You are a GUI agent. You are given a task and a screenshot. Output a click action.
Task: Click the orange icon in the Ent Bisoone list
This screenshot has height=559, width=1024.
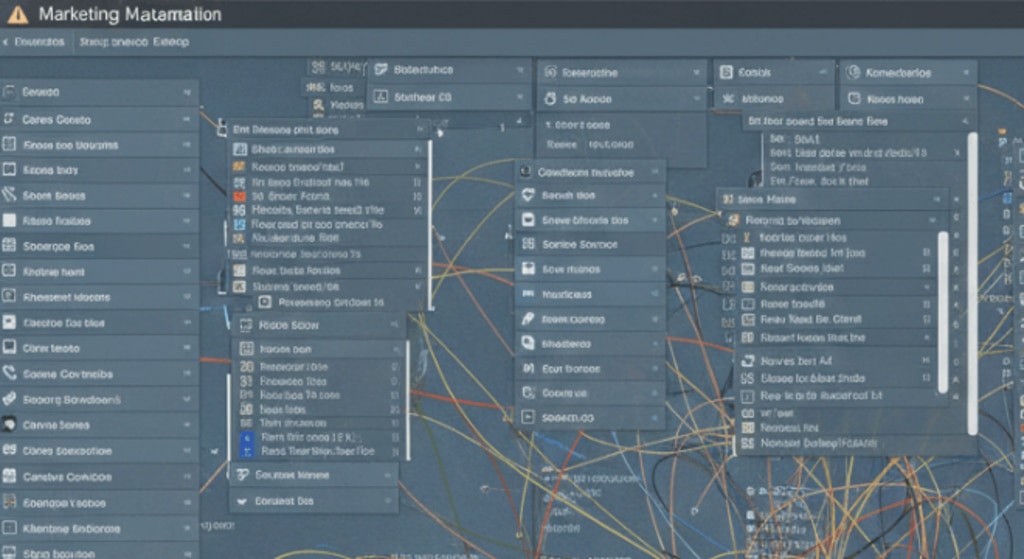[x=239, y=197]
